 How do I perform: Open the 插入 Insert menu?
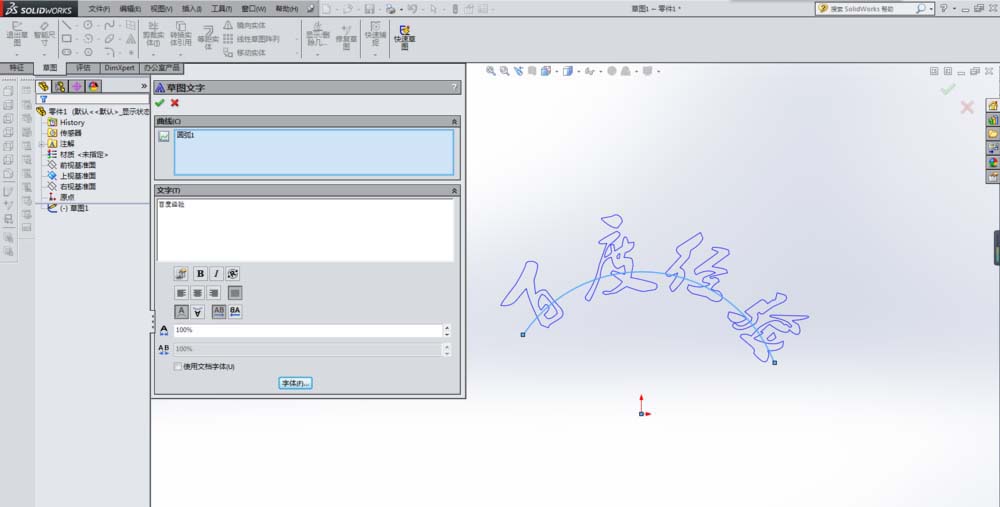[192, 9]
